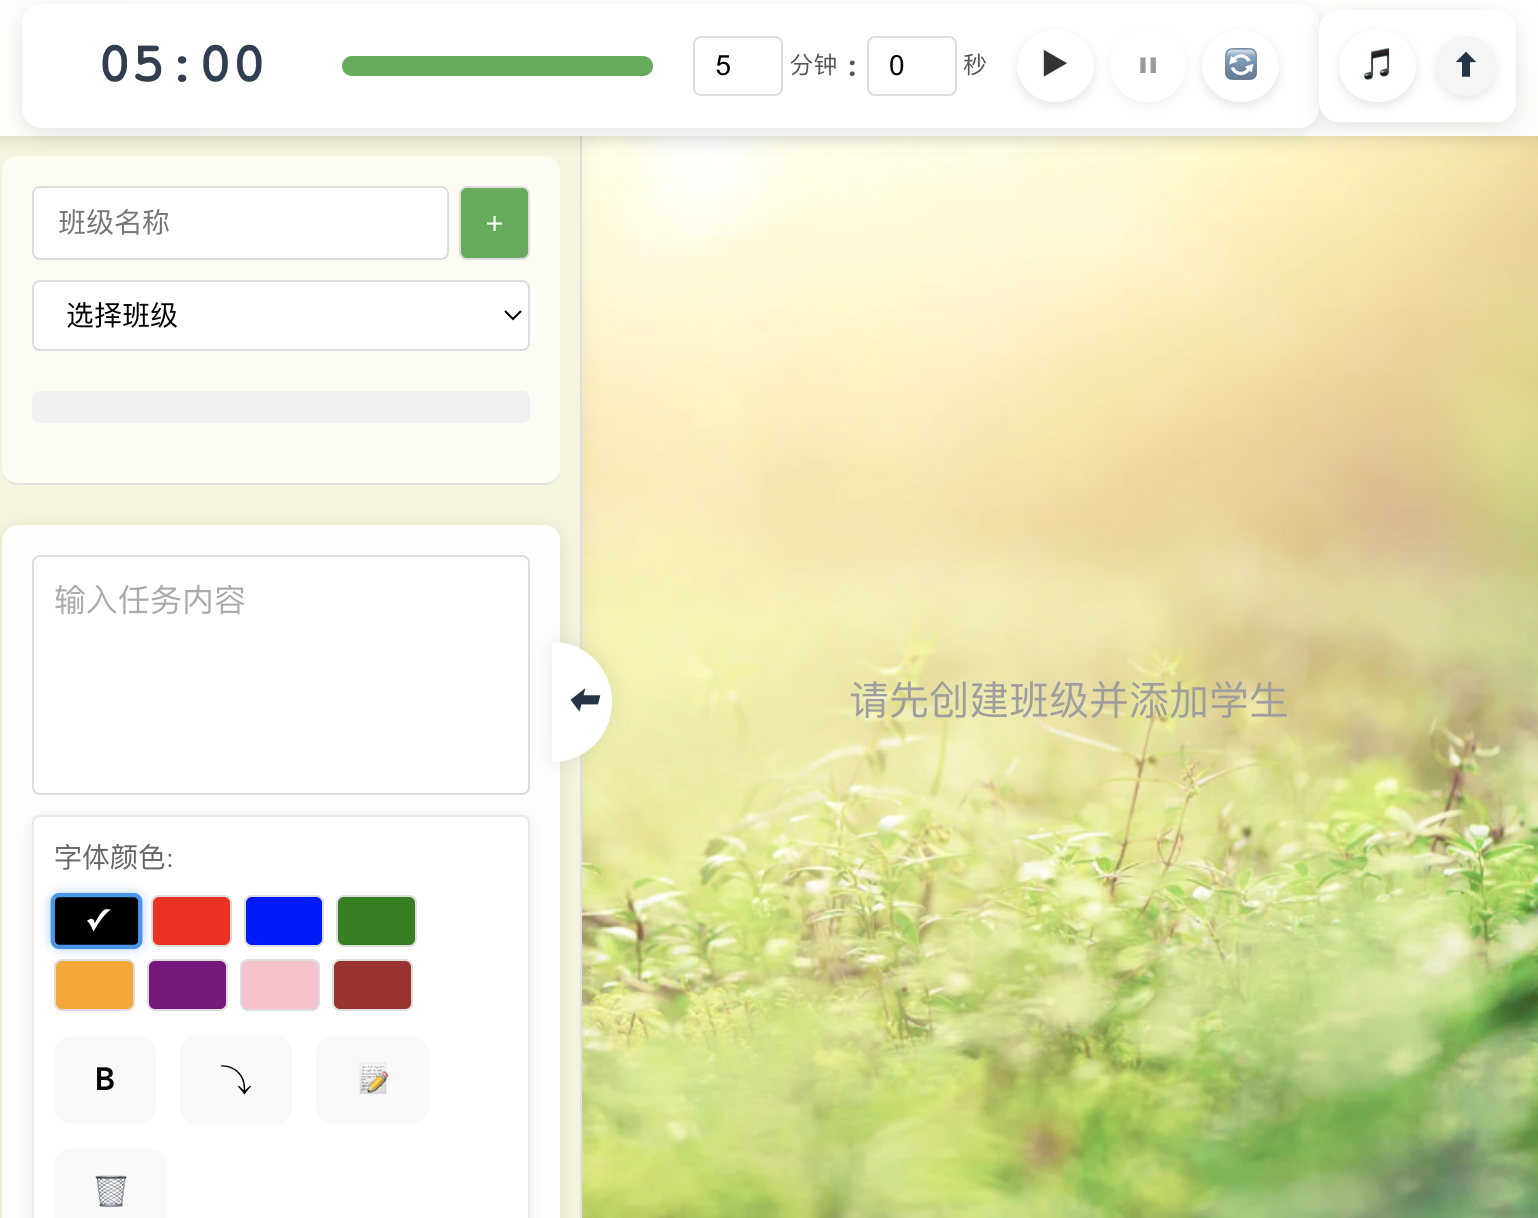Click the upload arrow icon

click(1465, 65)
